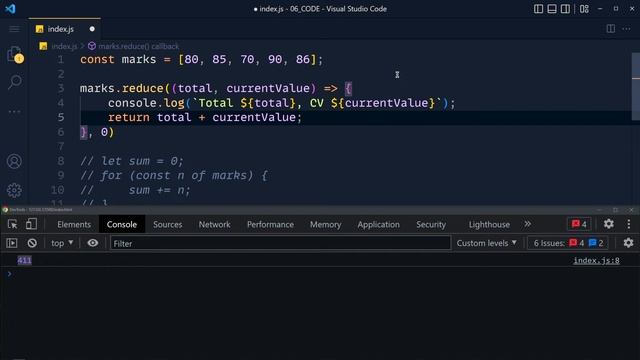Switch to the Lighthouse tab
Image resolution: width=640 pixels, height=360 pixels.
tap(489, 224)
